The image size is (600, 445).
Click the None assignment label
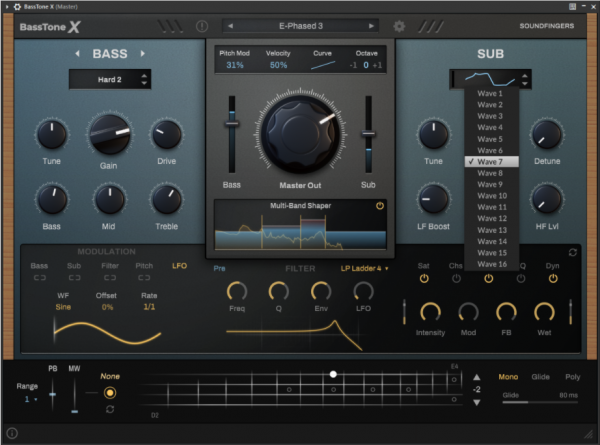click(x=110, y=376)
